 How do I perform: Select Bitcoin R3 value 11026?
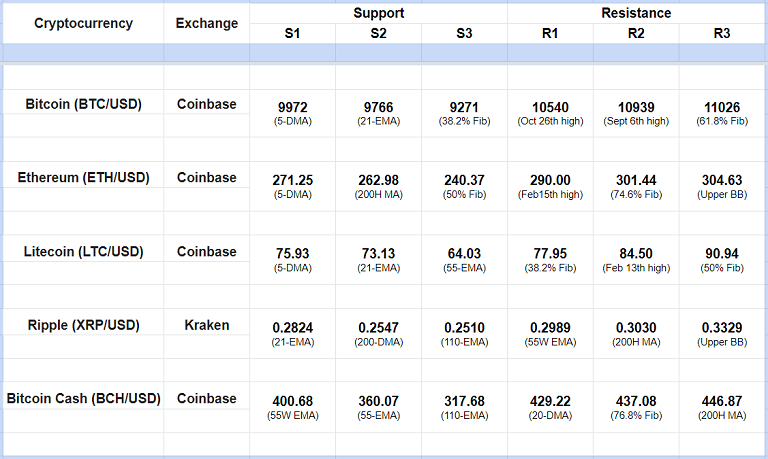tap(721, 106)
